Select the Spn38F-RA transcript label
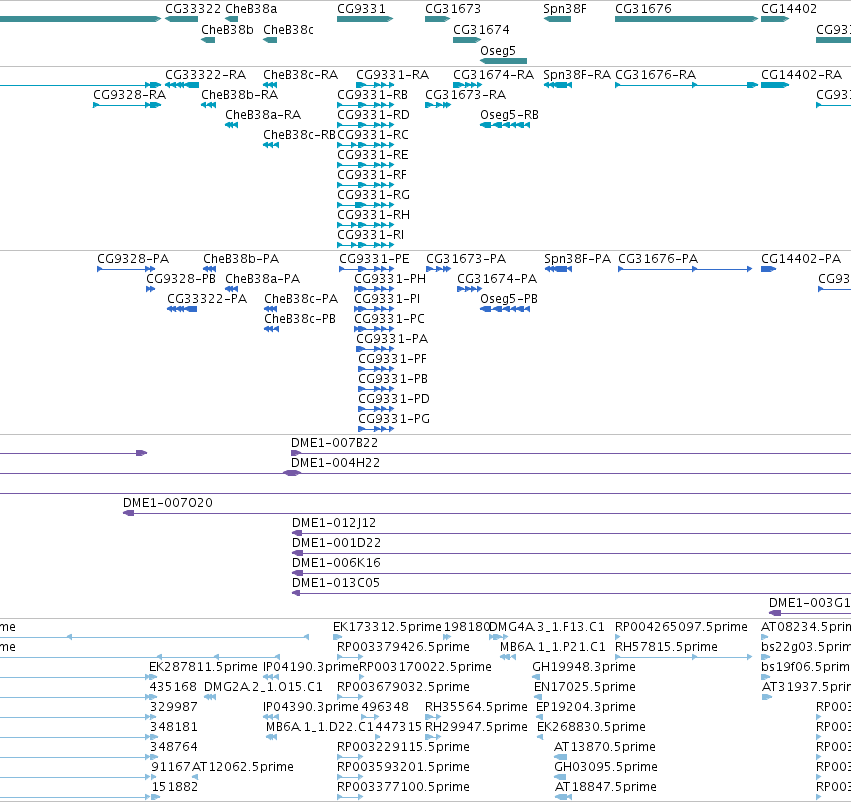The image size is (851, 802). [577, 75]
